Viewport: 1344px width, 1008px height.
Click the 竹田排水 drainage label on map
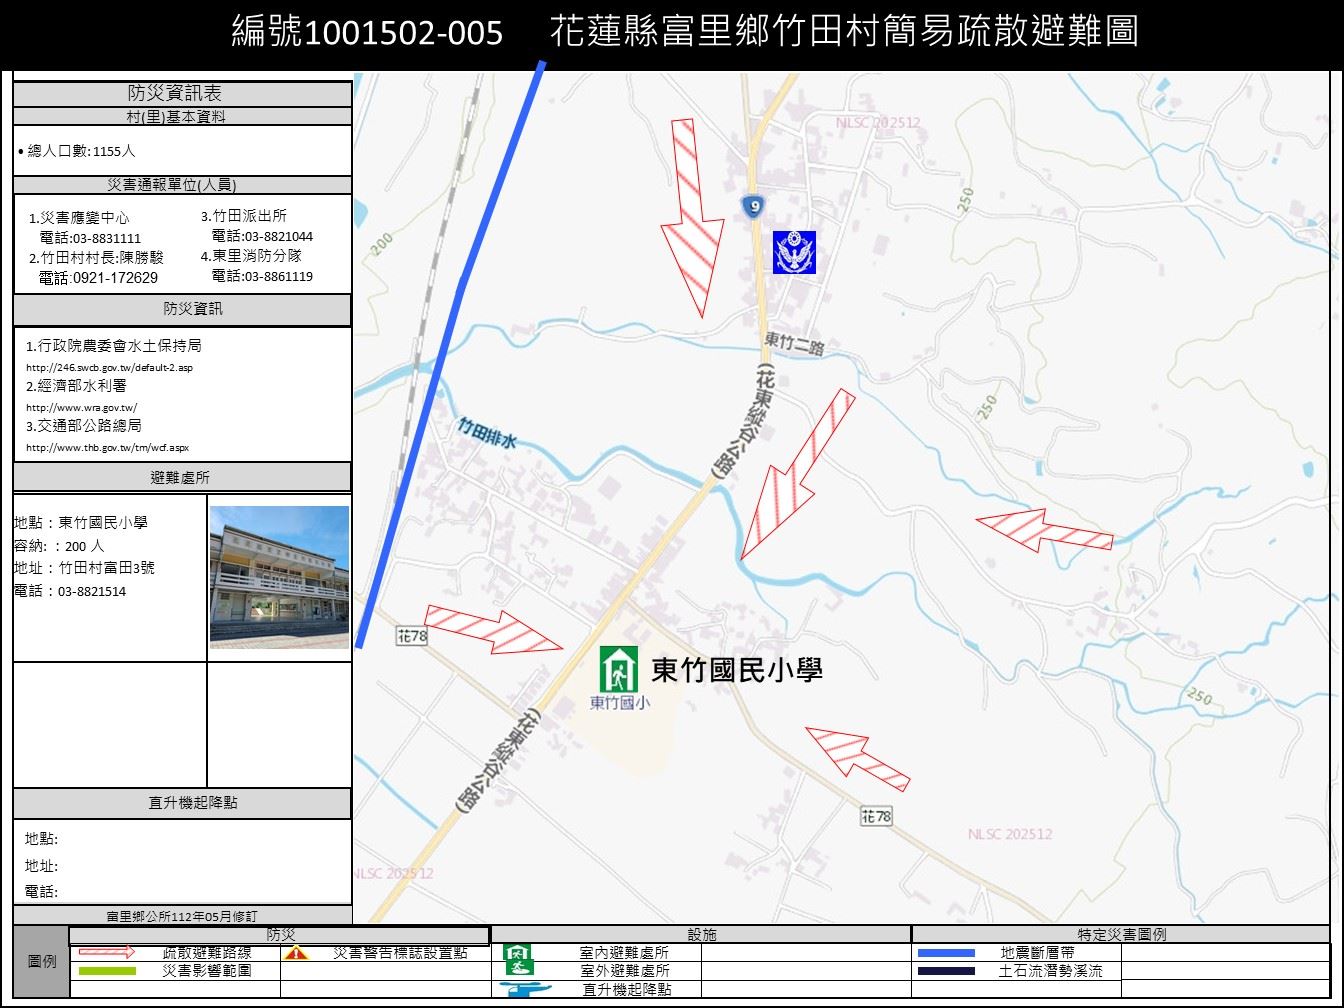pyautogui.click(x=487, y=432)
